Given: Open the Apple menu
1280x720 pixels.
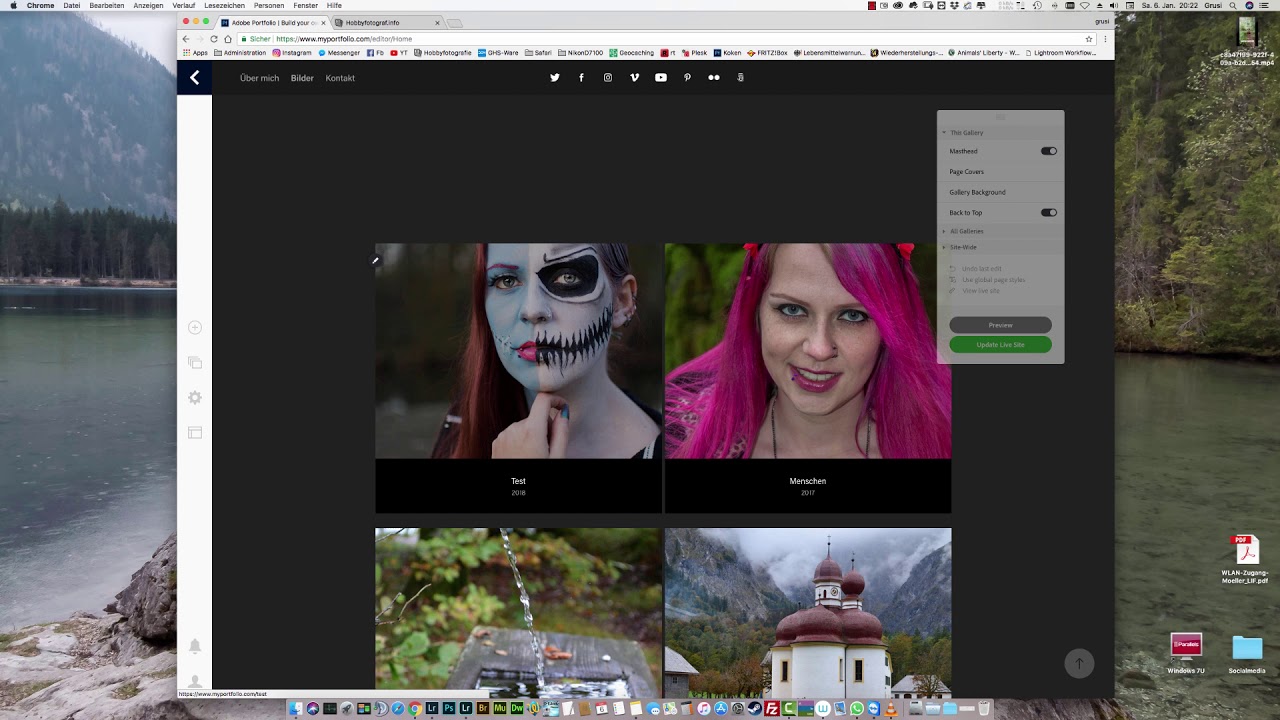Looking at the screenshot, I should (13, 5).
